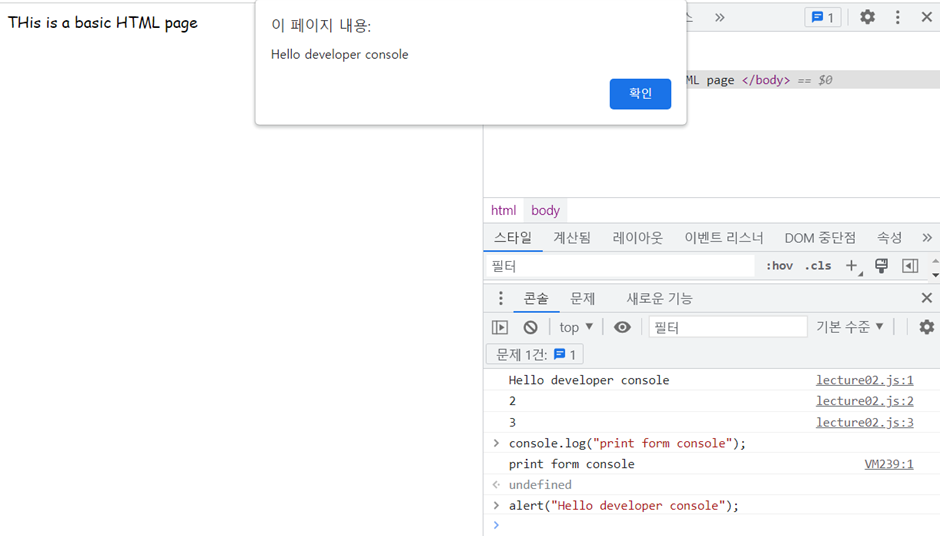Open console settings gear icon
The height and width of the screenshot is (536, 940).
[x=927, y=327]
